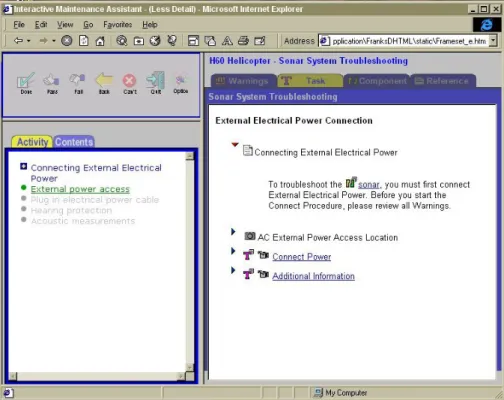Viewport: 504px width, 400px height.
Task: Click the task hammer icon beside Additional Information
Action: (248, 274)
